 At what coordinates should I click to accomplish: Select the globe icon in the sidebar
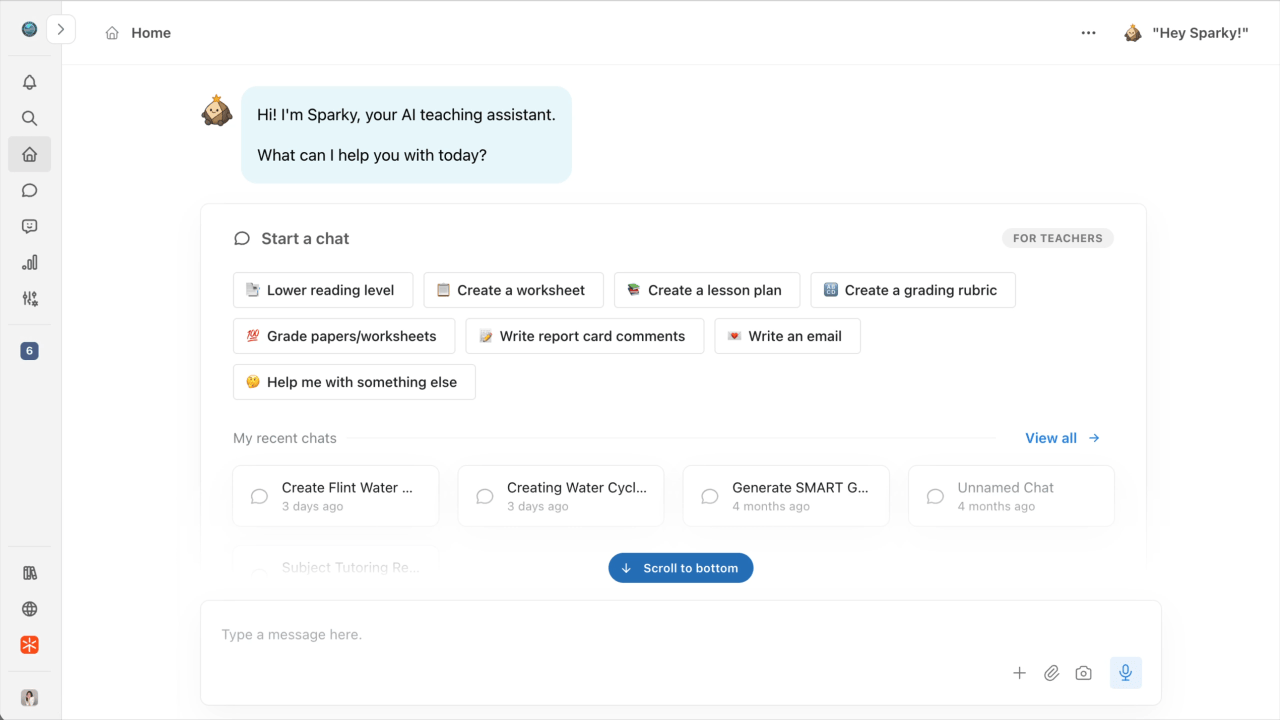click(29, 608)
